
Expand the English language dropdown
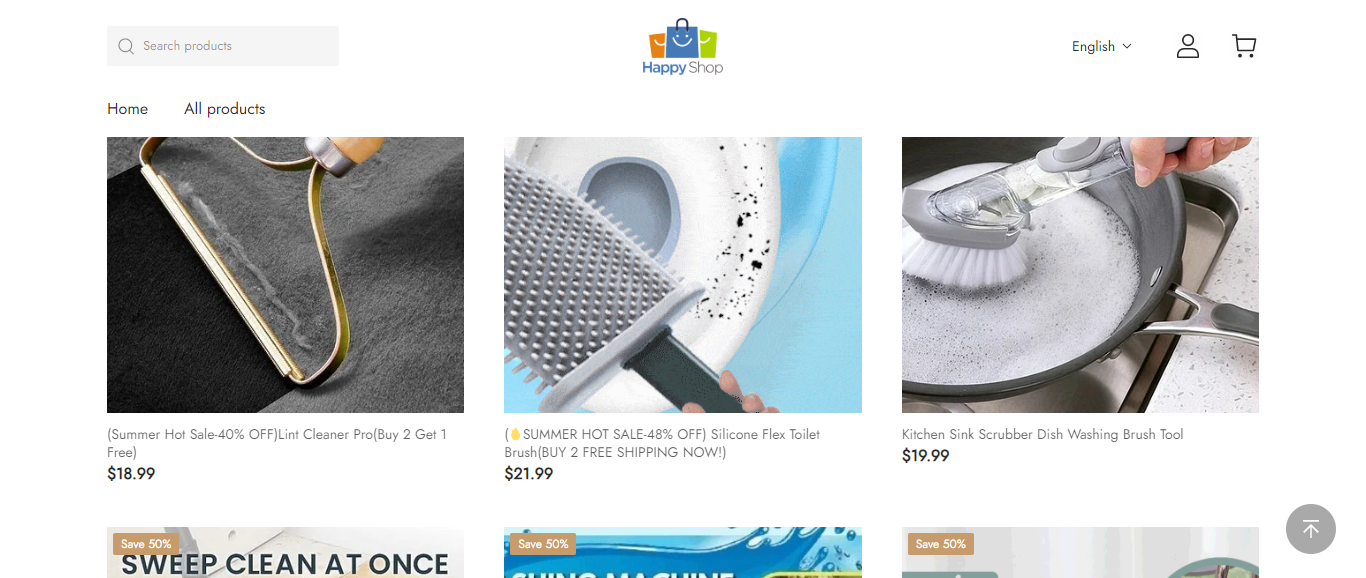point(1101,46)
